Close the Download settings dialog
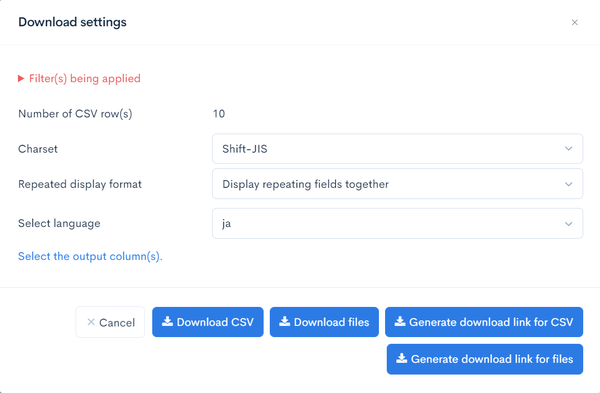Viewport: 600px width, 393px height. [574, 23]
